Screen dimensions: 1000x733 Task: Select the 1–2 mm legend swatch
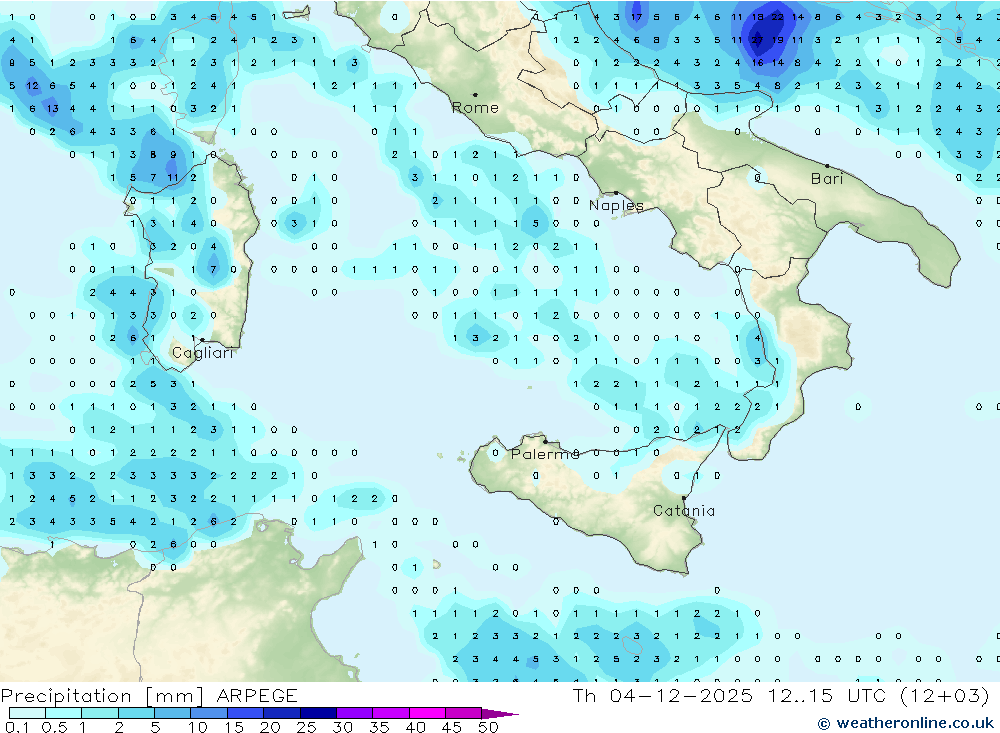point(100,713)
